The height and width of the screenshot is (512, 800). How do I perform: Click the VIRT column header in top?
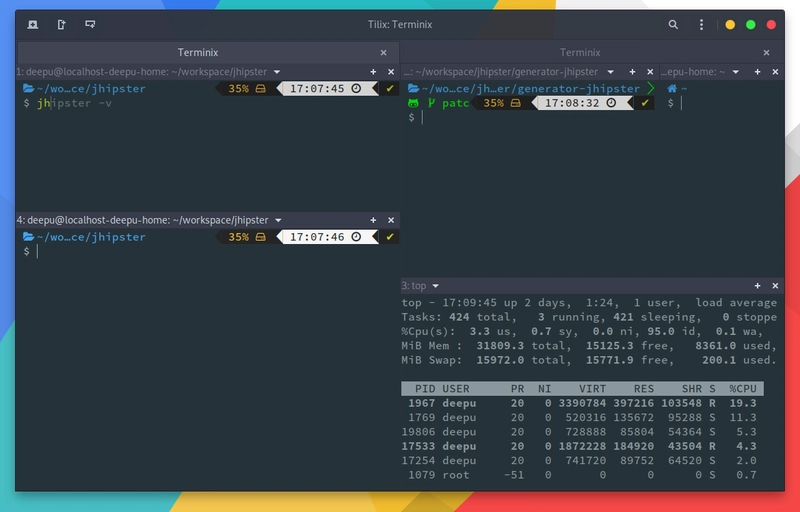click(x=593, y=389)
